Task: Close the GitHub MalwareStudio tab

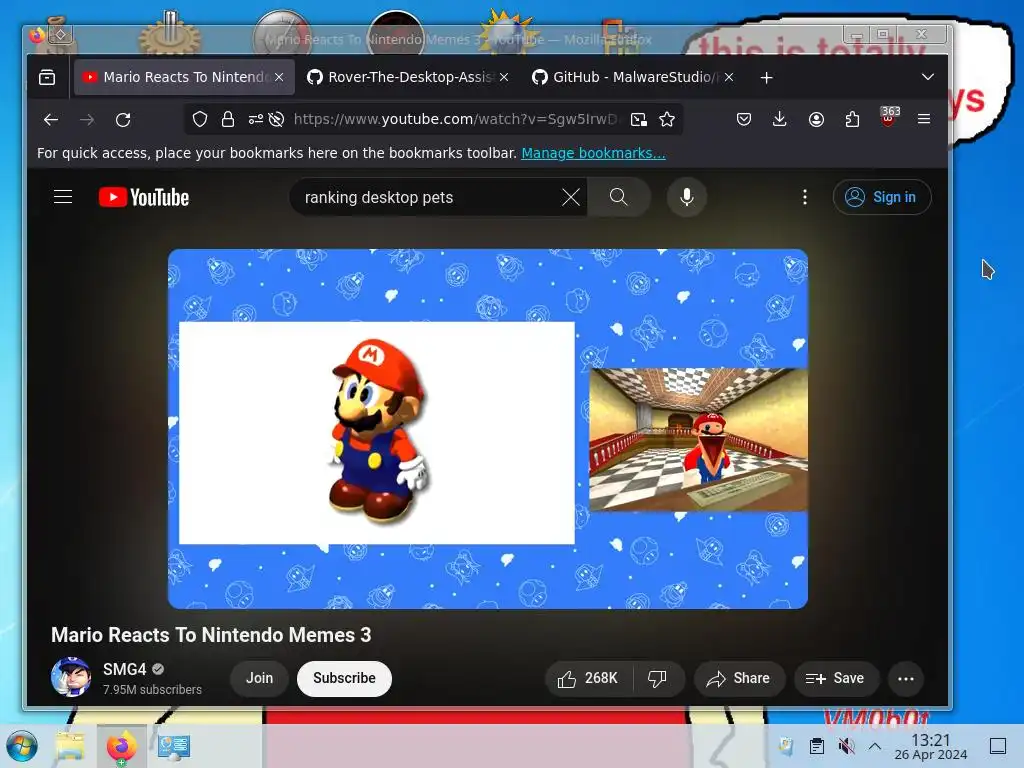Action: [729, 77]
